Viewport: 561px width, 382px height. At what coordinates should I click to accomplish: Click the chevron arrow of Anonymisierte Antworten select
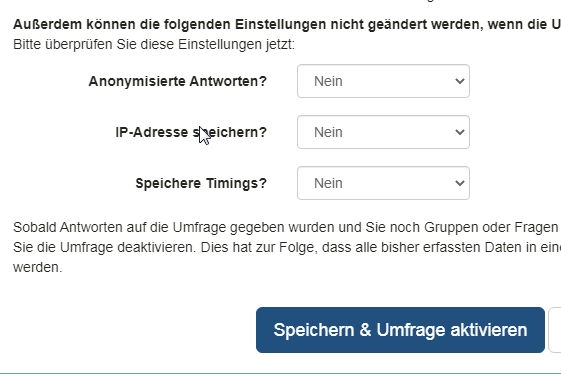pyautogui.click(x=460, y=81)
